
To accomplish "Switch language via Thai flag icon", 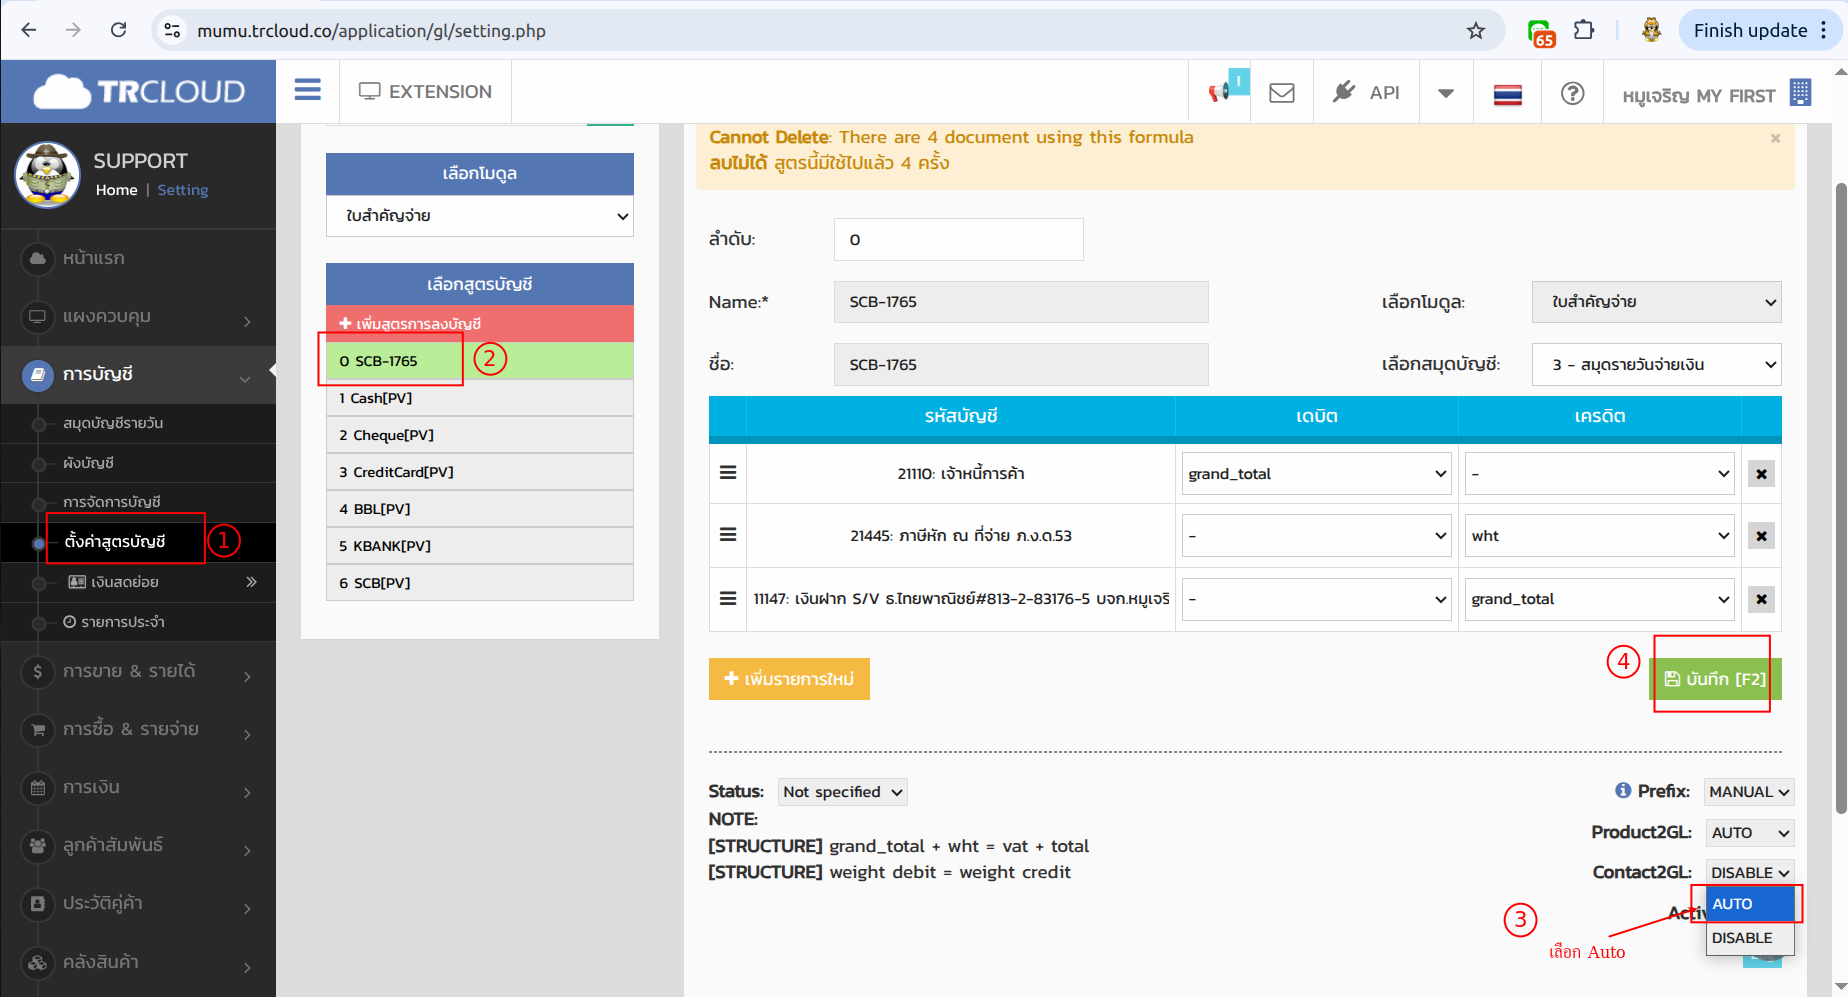I will pyautogui.click(x=1507, y=94).
